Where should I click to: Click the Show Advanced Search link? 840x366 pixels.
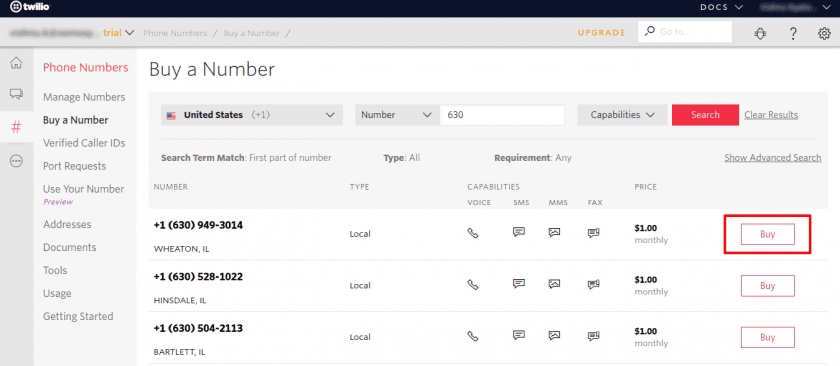(x=772, y=158)
